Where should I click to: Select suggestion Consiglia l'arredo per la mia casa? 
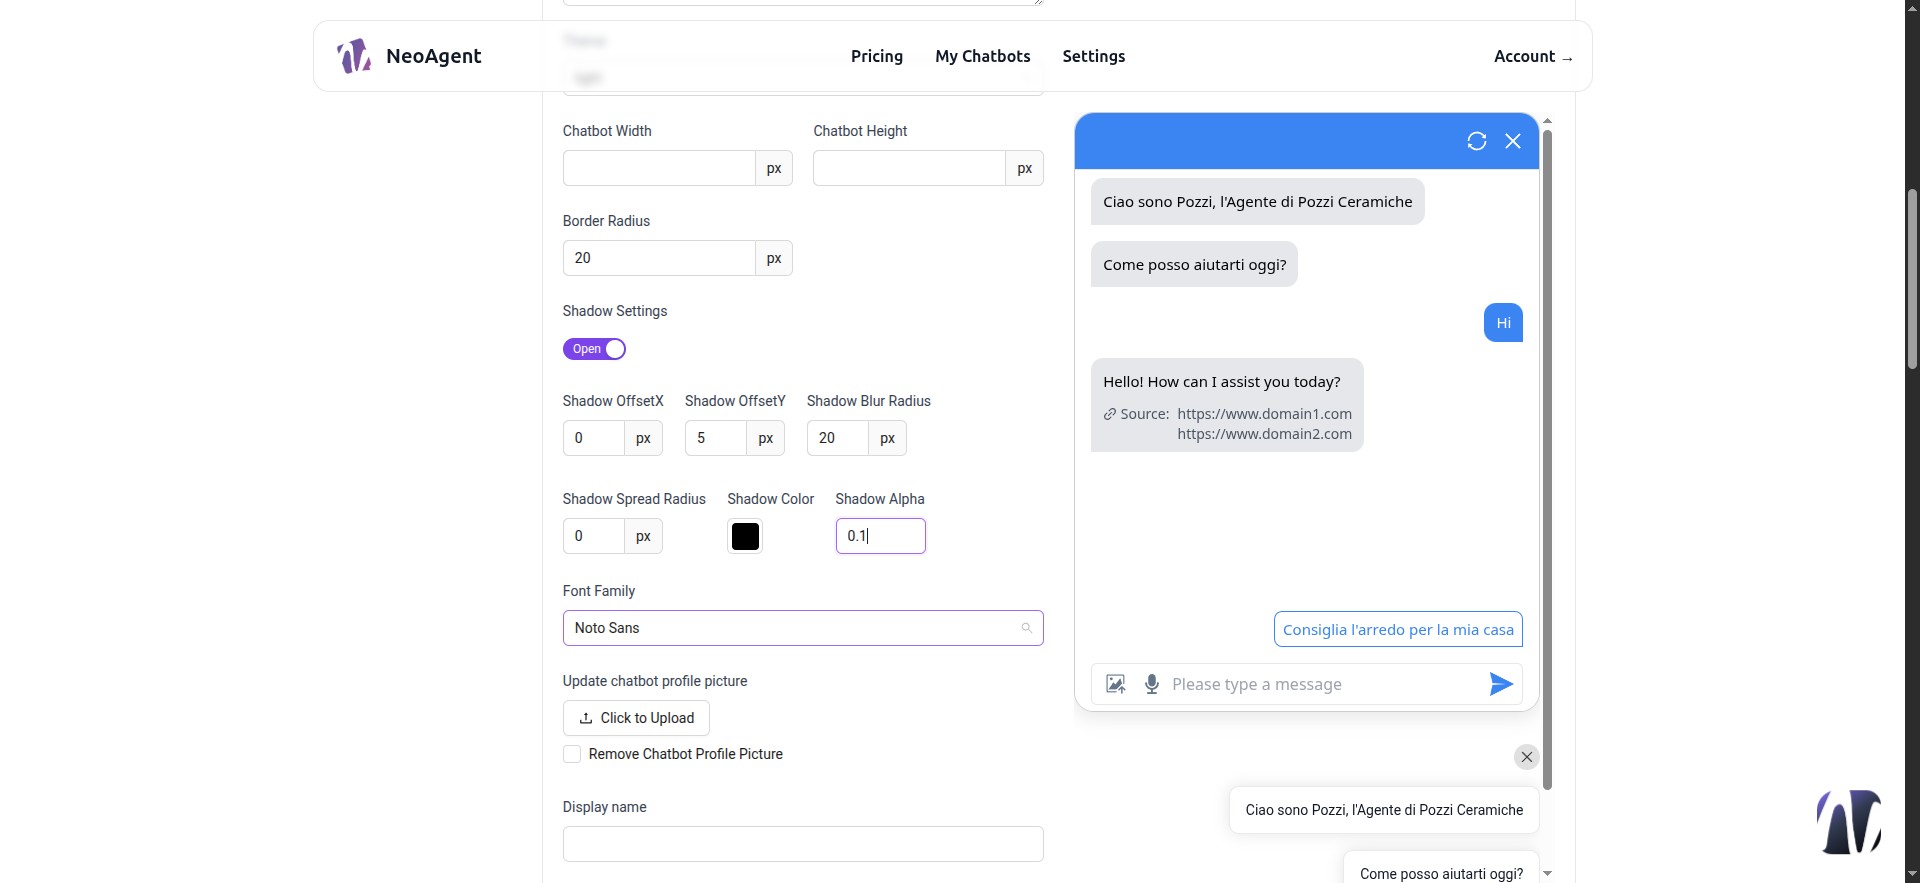click(1398, 630)
